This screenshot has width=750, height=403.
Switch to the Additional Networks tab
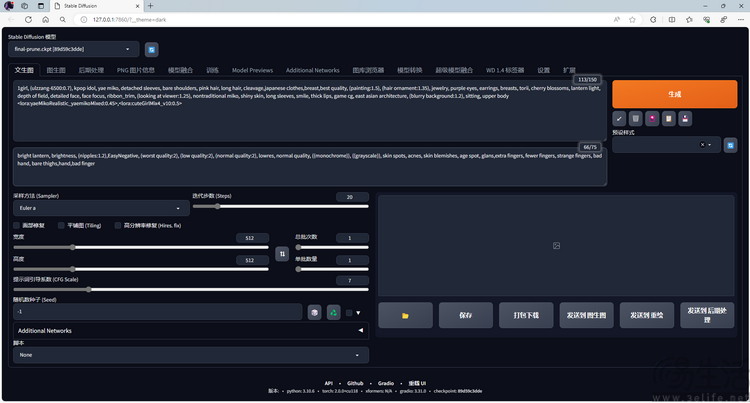tap(312, 70)
